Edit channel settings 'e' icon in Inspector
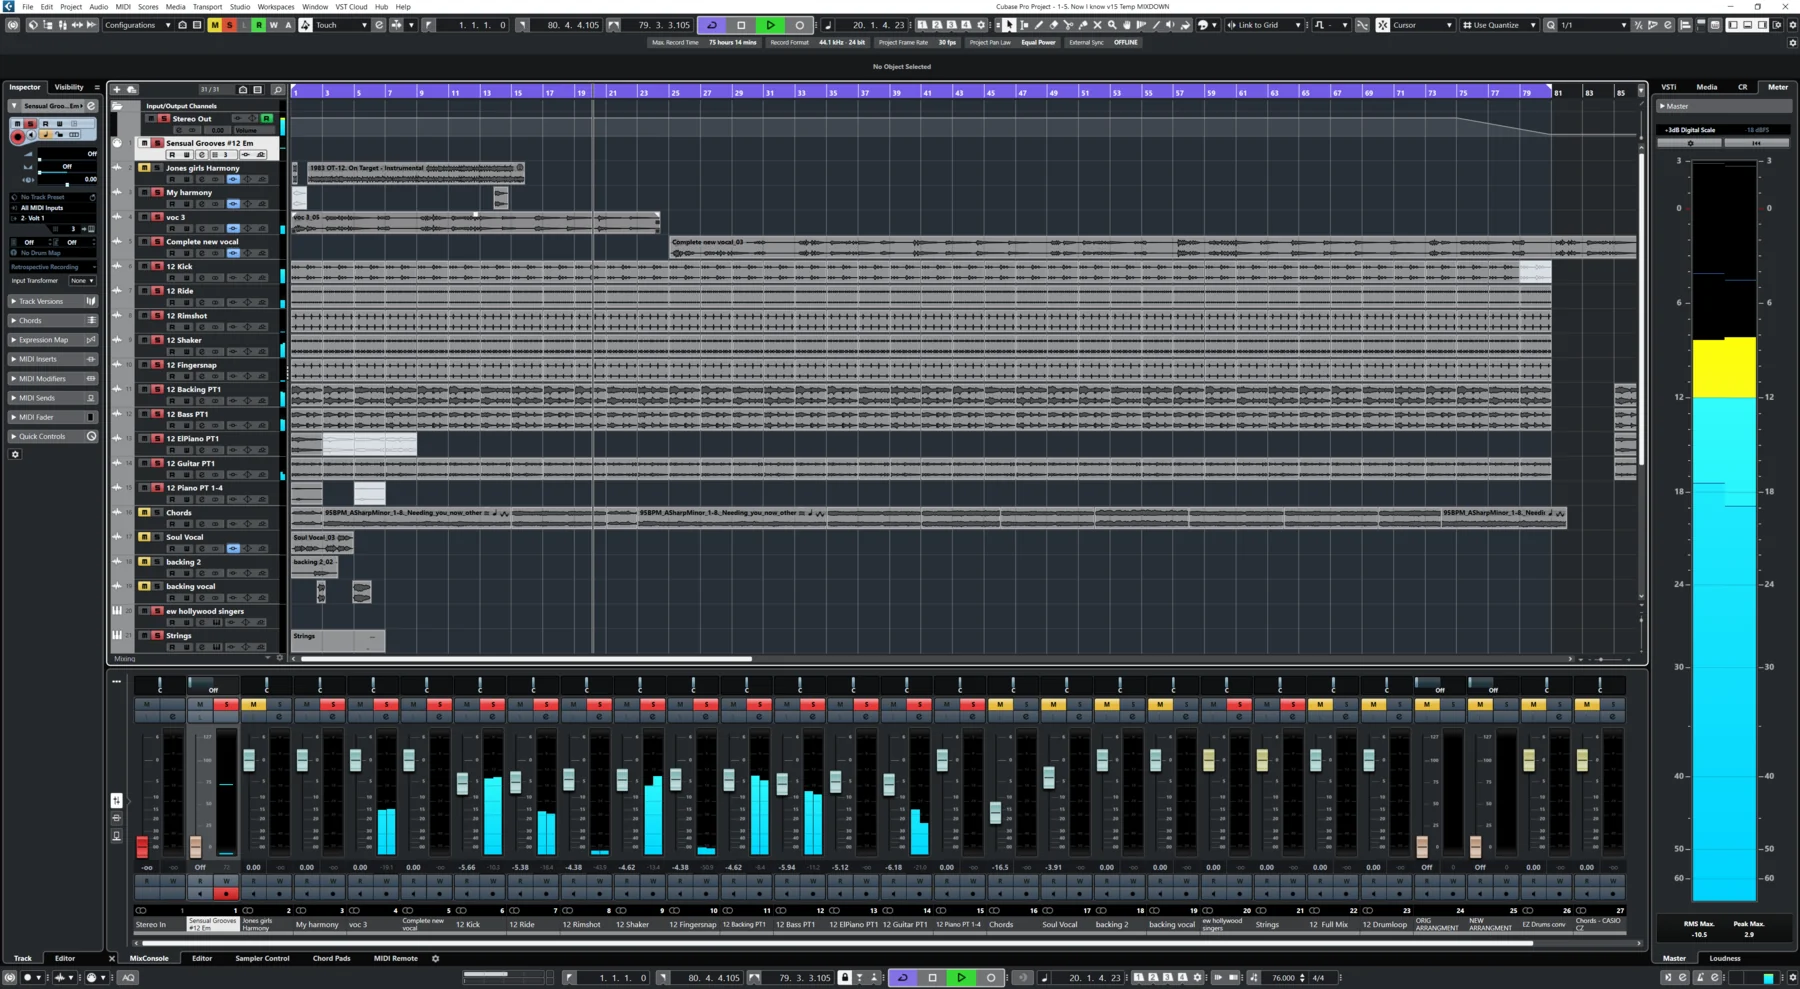This screenshot has height=989, width=1800. [91, 106]
